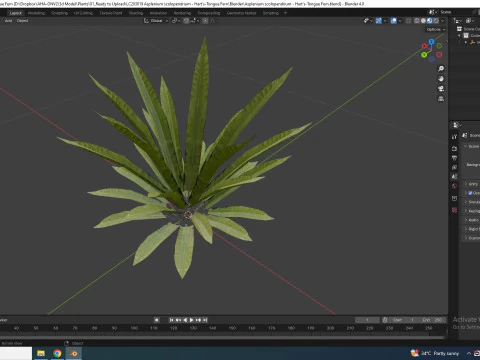Add a new workspace with plus button
Viewport: 480px width, 360px height.
(285, 13)
